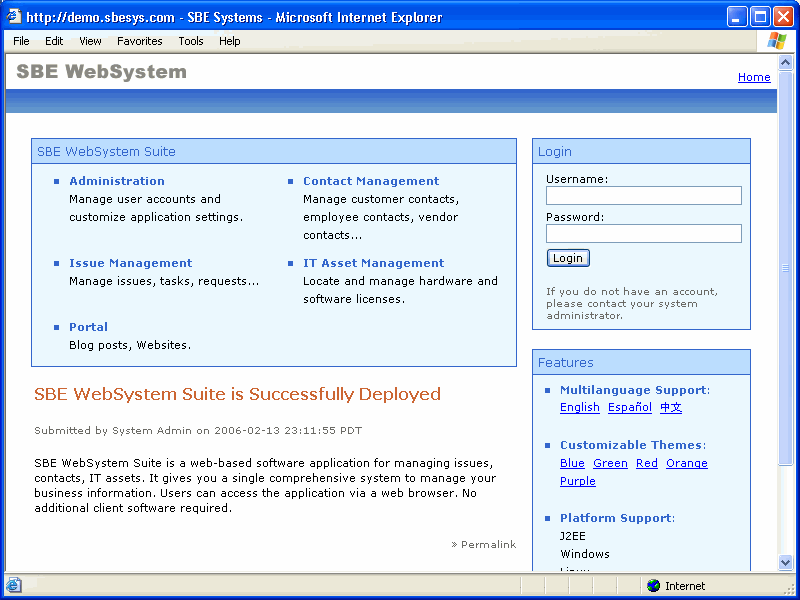Image resolution: width=800 pixels, height=600 pixels.
Task: Click the Features panel header
Action: click(641, 362)
